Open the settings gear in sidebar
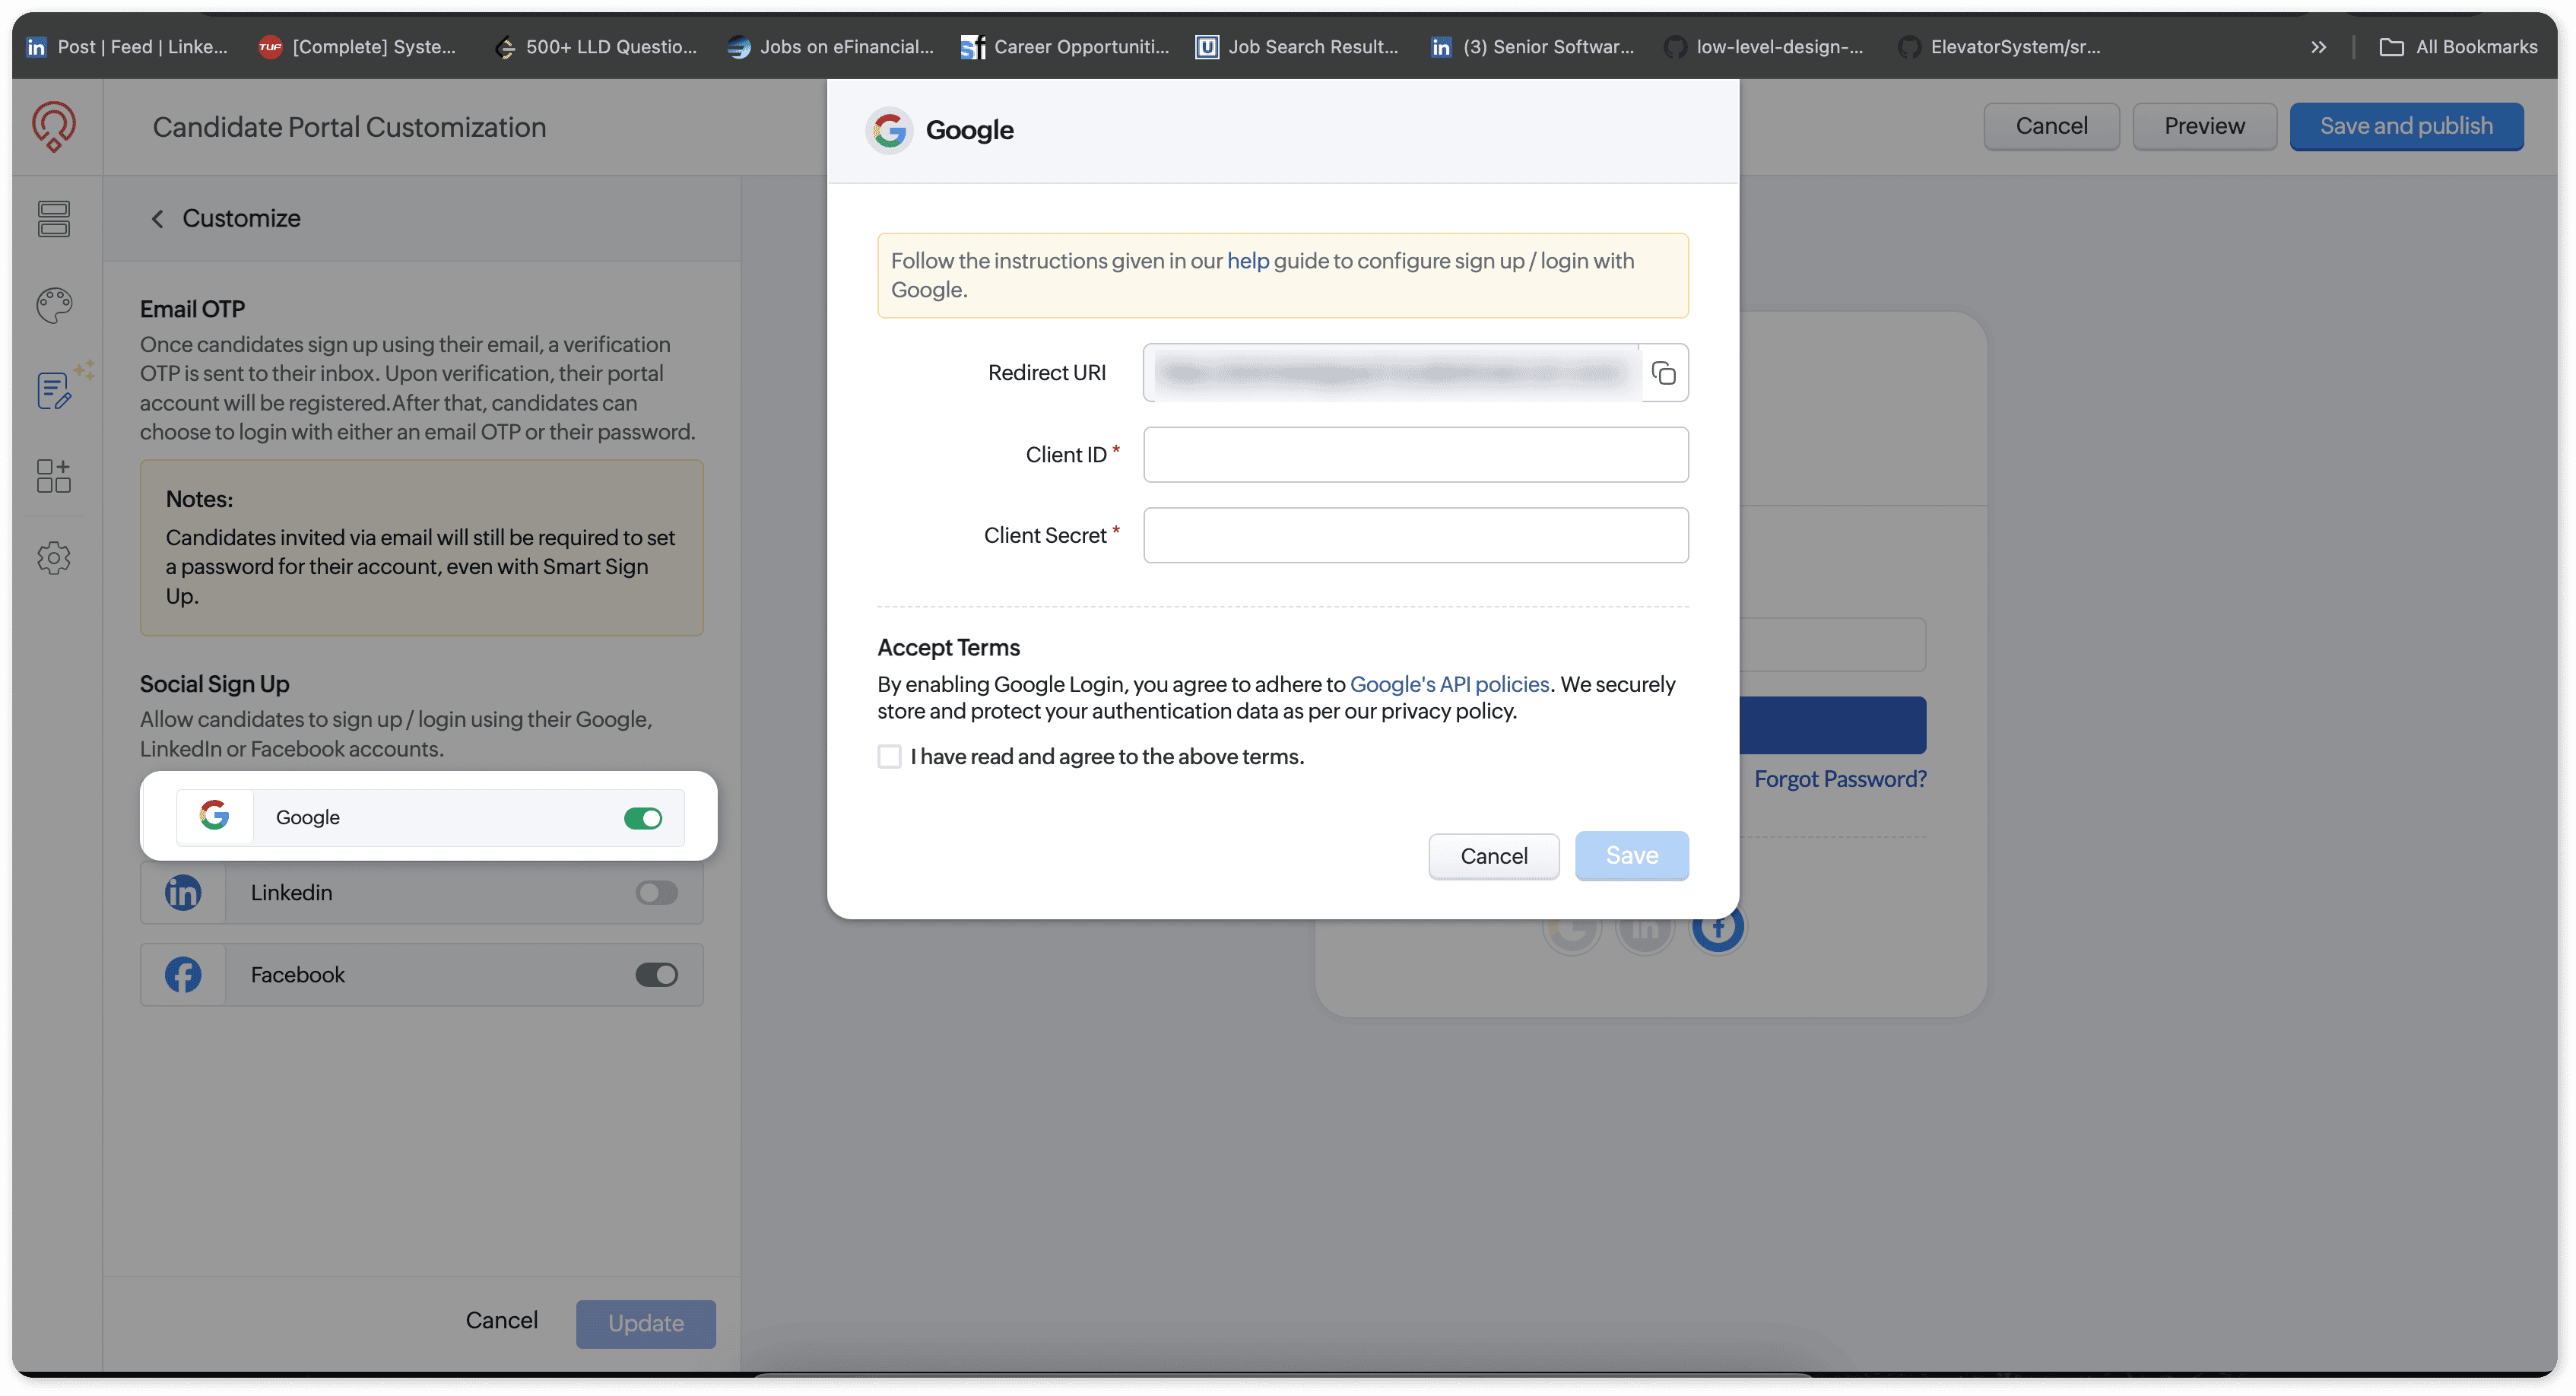Screen dimensions: 2576x1396 [x=54, y=558]
